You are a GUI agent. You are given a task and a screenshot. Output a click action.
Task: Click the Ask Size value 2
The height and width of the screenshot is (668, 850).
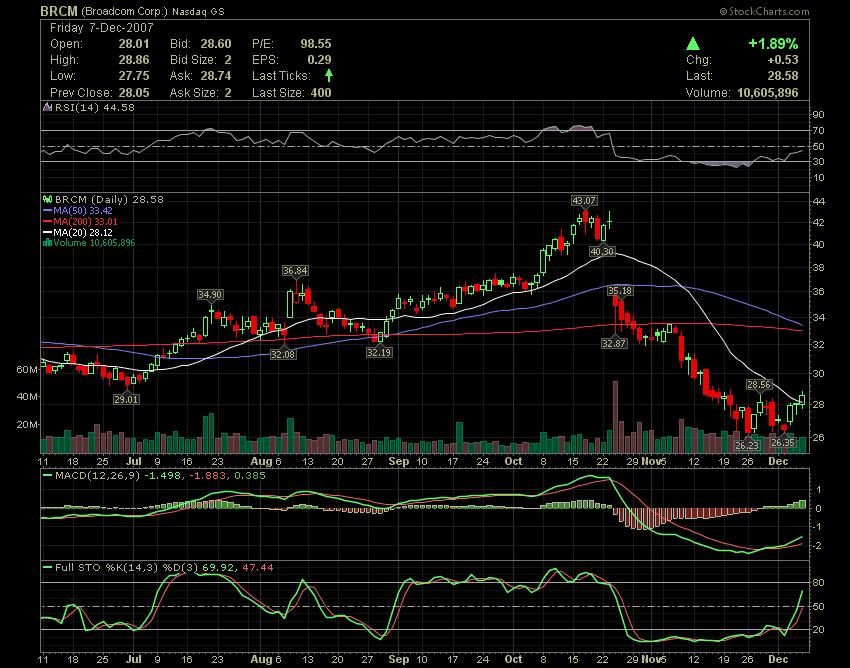point(228,93)
